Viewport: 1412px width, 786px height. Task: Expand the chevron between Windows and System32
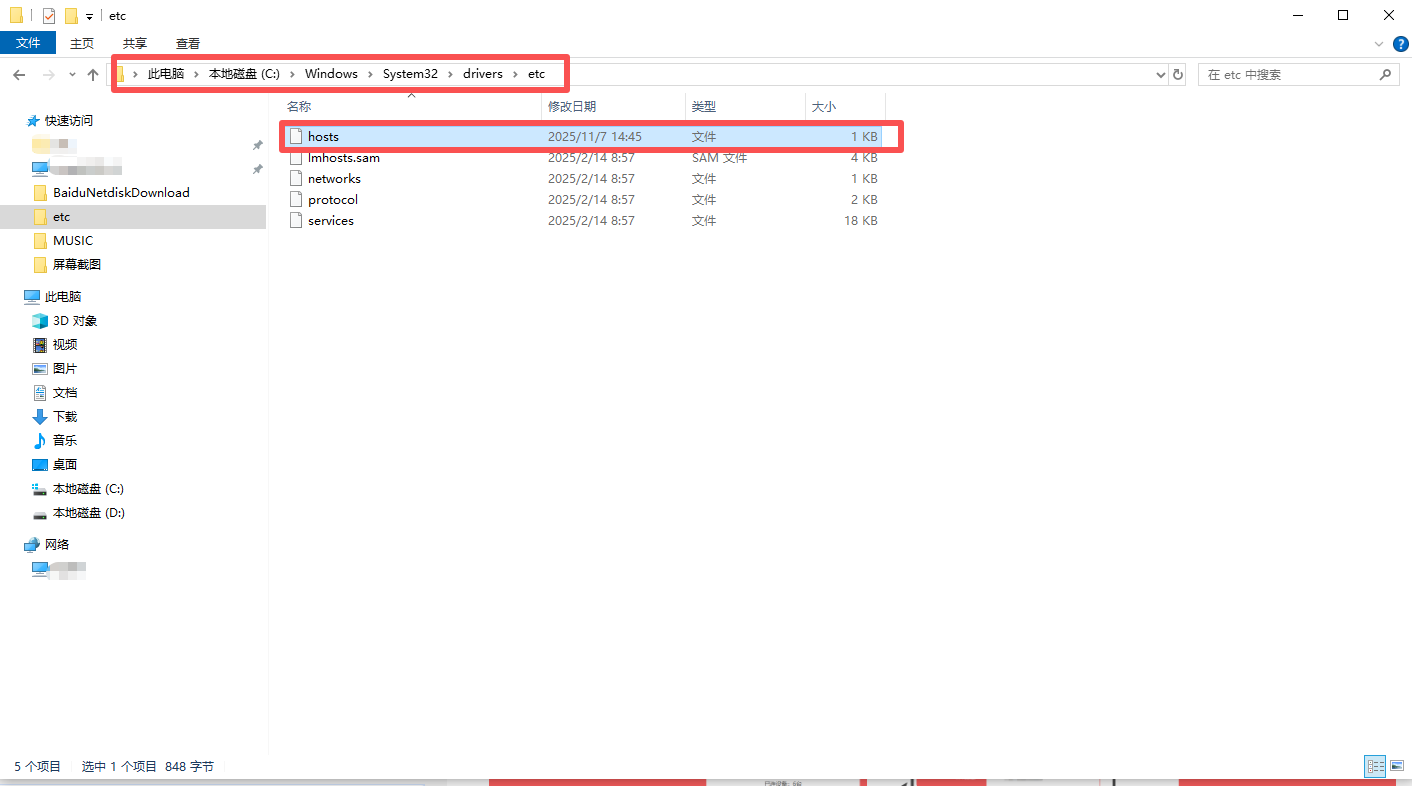(370, 74)
